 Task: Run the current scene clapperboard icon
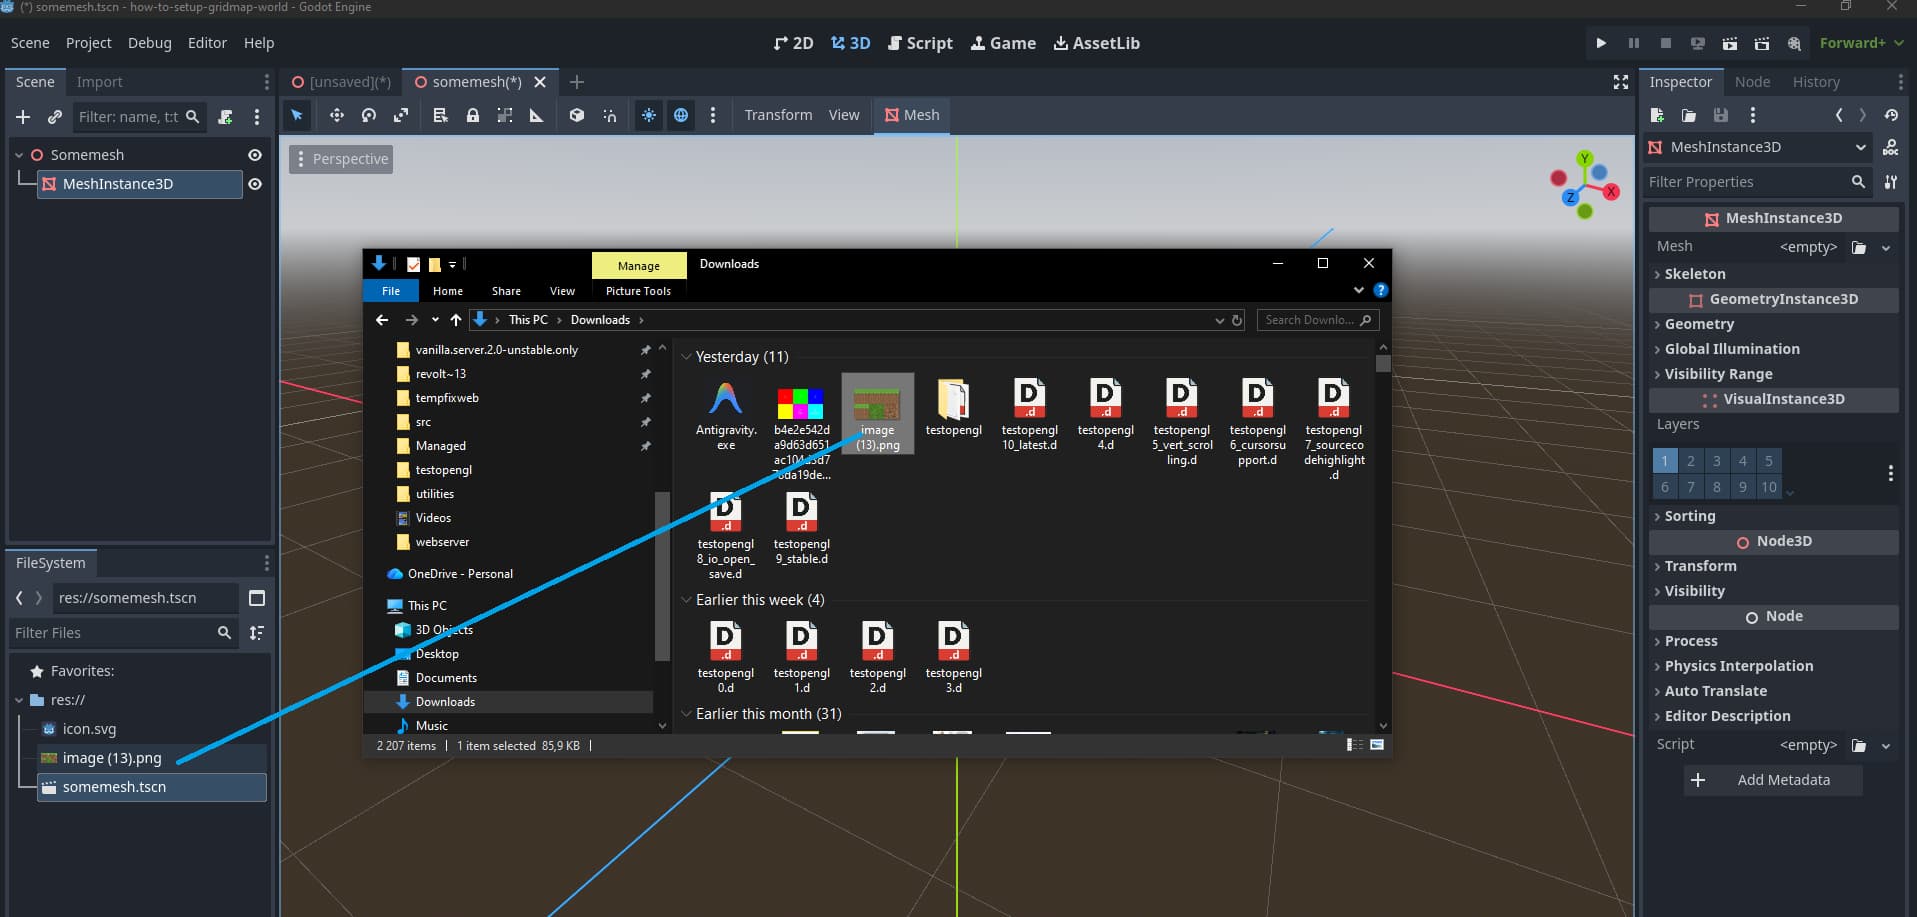point(1729,43)
